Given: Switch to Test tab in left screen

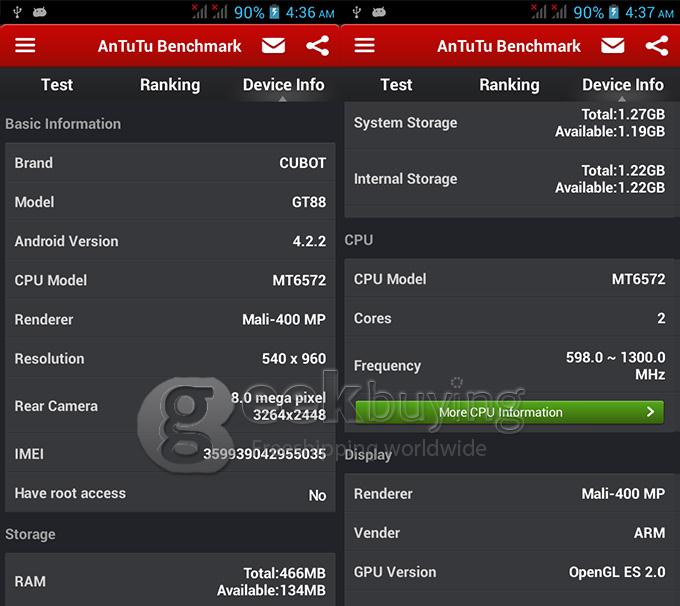Looking at the screenshot, I should pos(57,85).
